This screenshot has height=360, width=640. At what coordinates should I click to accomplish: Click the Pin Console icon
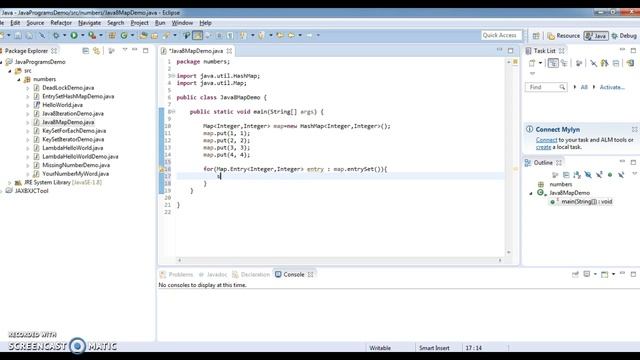pyautogui.click(x=575, y=274)
